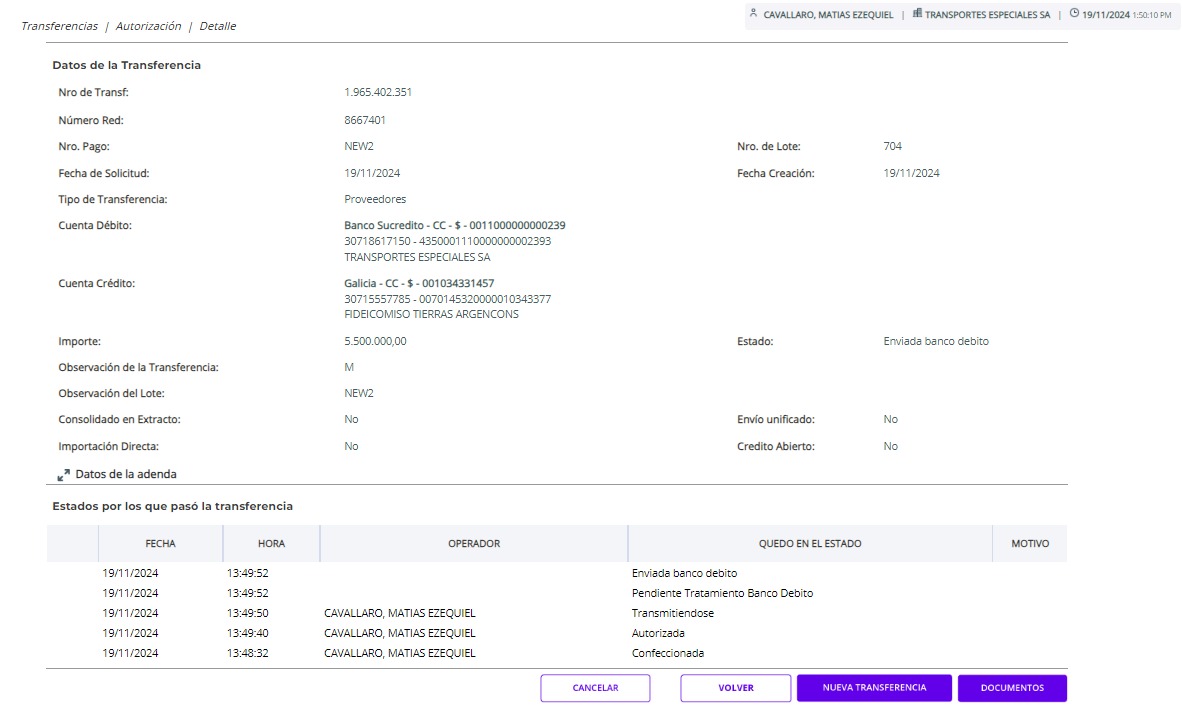Start a NUEVA TRANSFERENCIA
The height and width of the screenshot is (706, 1182).
pos(874,688)
